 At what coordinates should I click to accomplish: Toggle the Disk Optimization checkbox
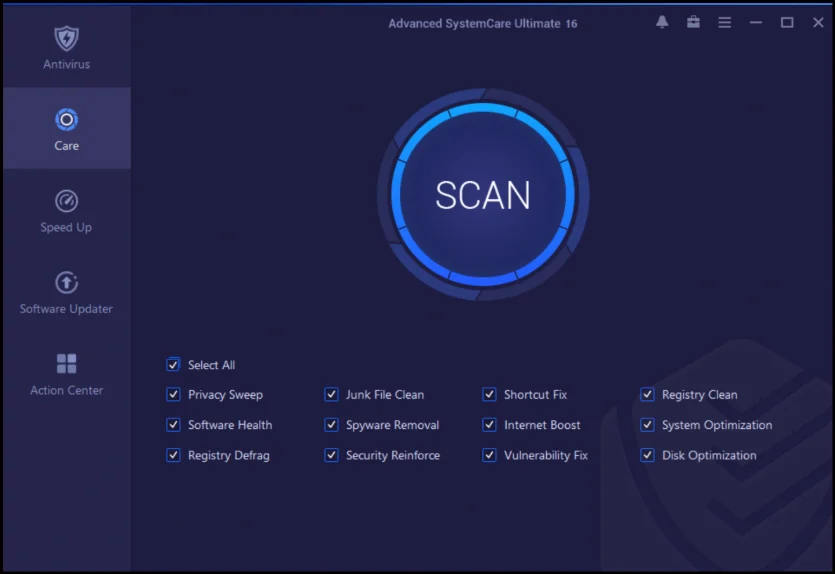coord(648,455)
